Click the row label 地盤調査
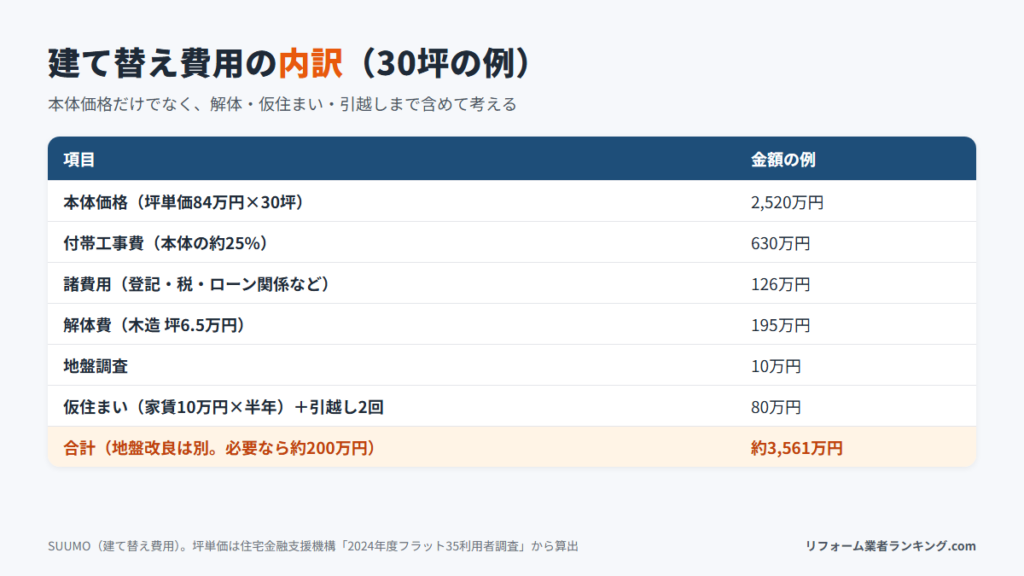The height and width of the screenshot is (576, 1024). pyautogui.click(x=95, y=366)
